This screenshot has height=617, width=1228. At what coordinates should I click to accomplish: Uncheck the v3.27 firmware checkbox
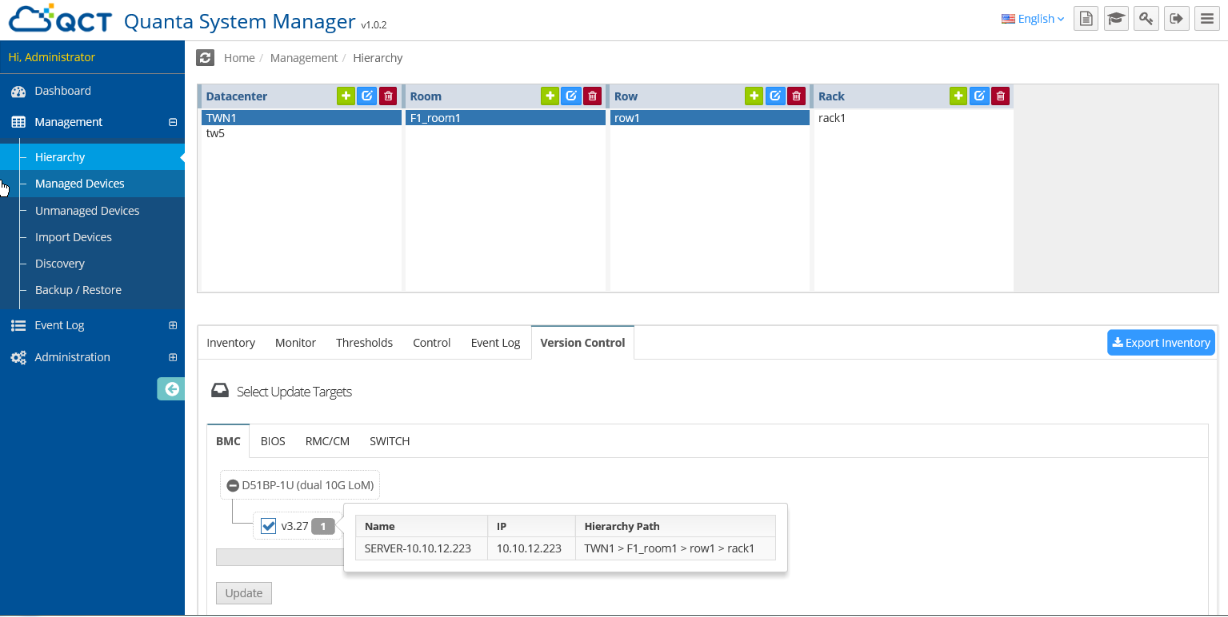click(x=268, y=526)
